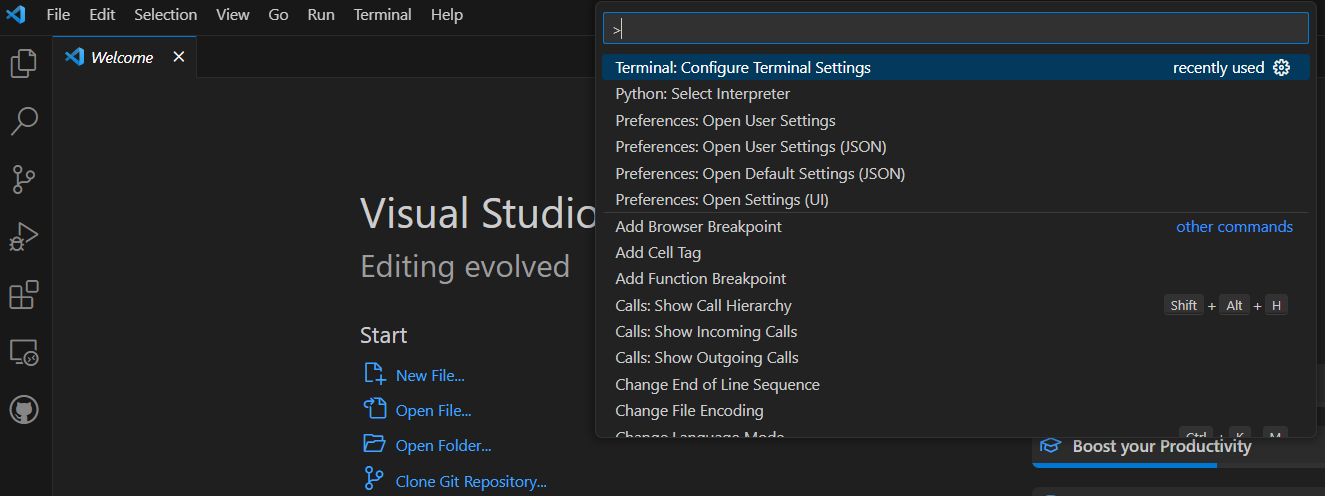
Task: Open the Go menu
Action: (278, 15)
